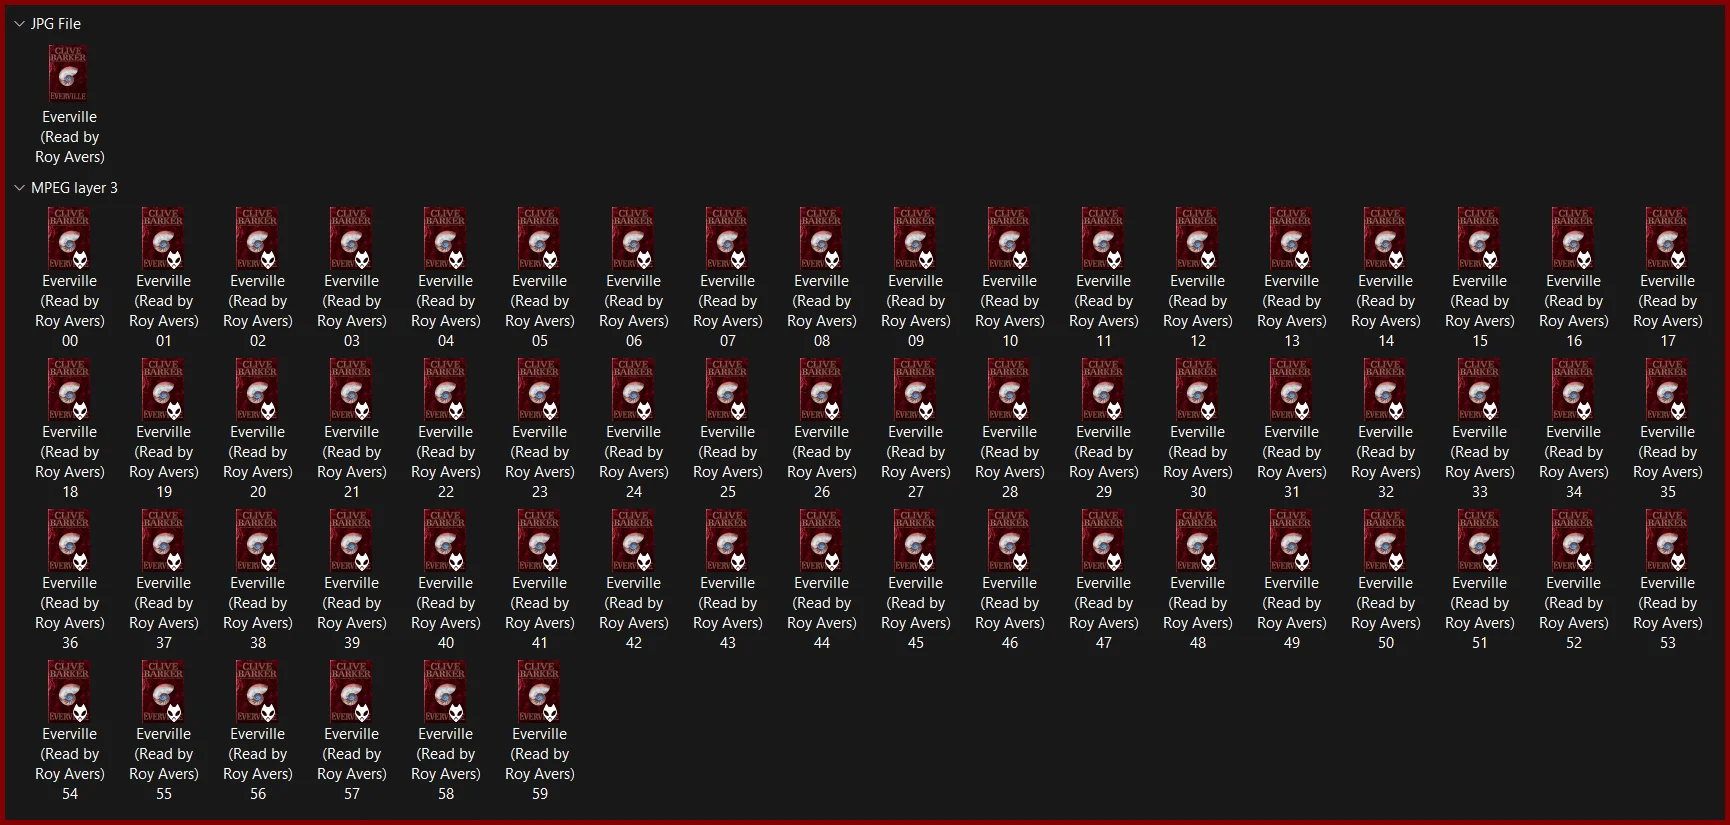Viewport: 1730px width, 825px height.
Task: Select the Everville 30 MP3 file icon
Action: [1197, 389]
